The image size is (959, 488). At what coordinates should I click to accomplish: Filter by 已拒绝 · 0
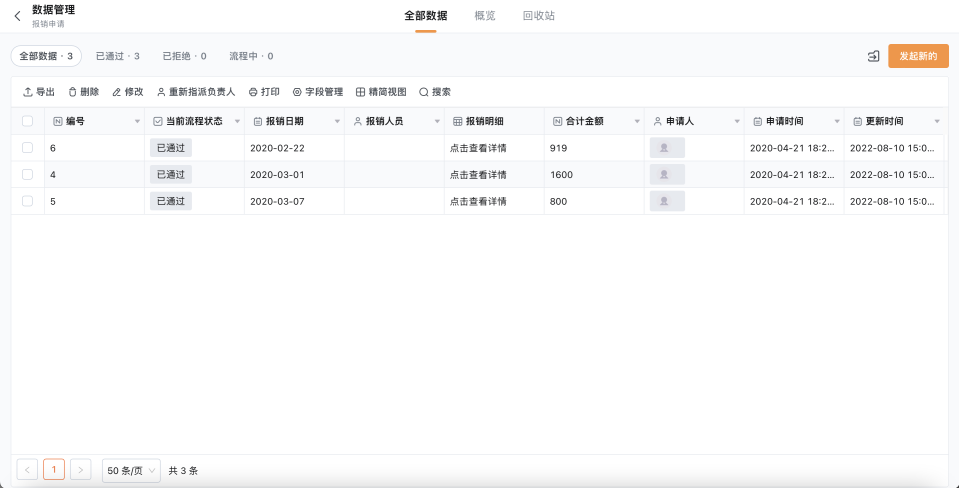[184, 56]
